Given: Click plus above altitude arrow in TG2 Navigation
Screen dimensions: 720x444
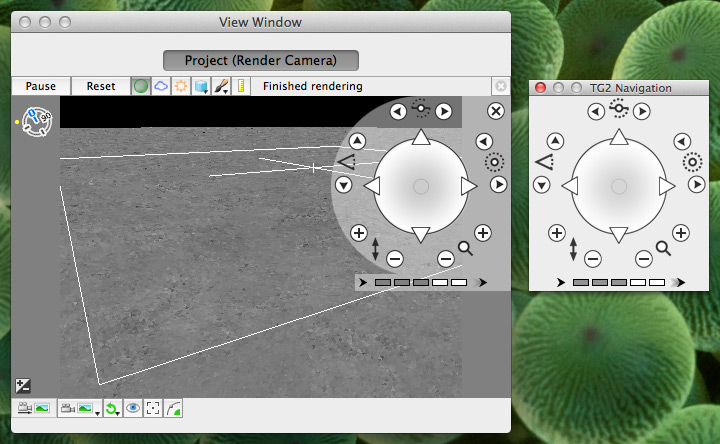Looking at the screenshot, I should click(557, 233).
